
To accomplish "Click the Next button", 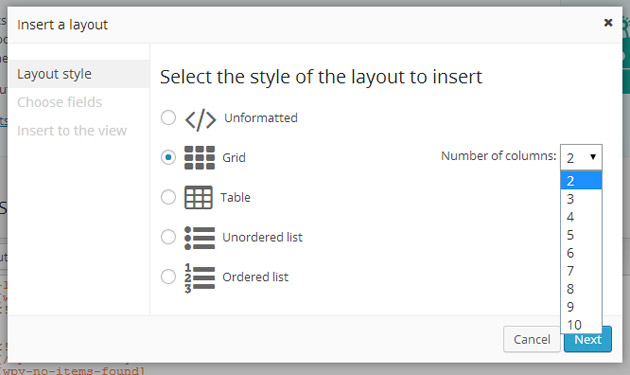I will point(587,339).
